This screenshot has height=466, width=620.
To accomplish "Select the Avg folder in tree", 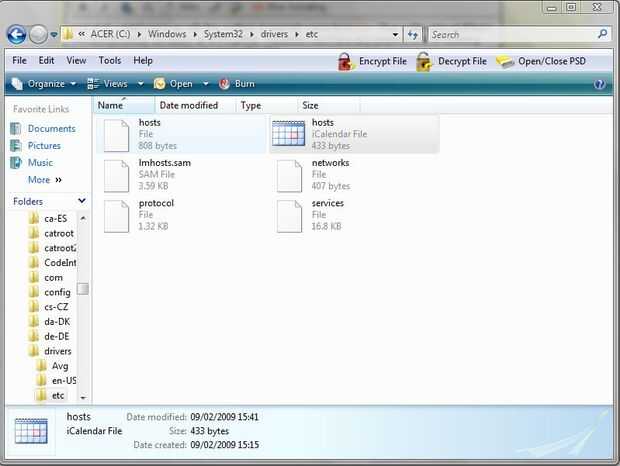I will tap(52, 366).
